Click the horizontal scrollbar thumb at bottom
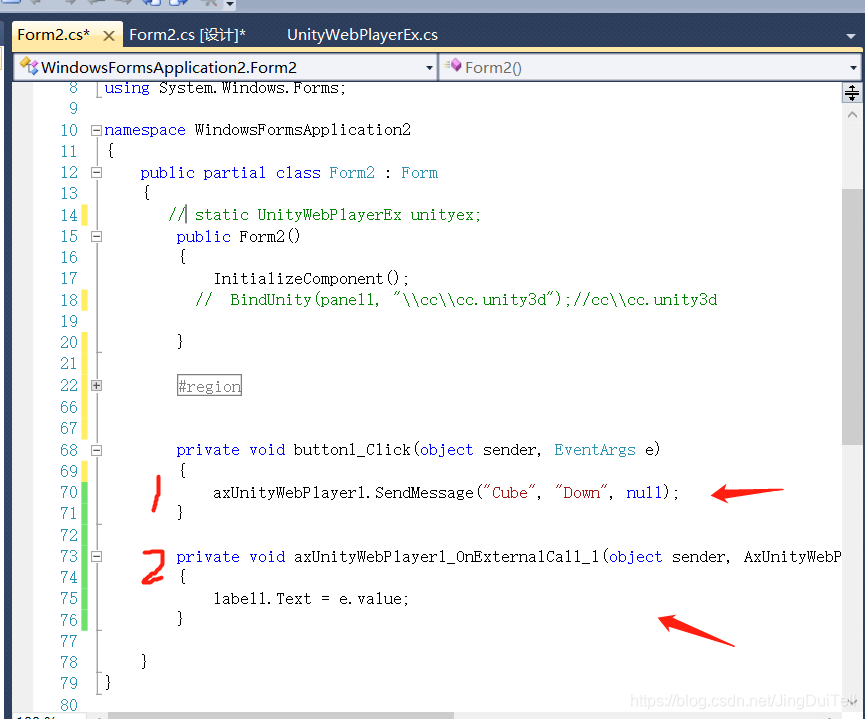The height and width of the screenshot is (719, 865). pos(281,716)
